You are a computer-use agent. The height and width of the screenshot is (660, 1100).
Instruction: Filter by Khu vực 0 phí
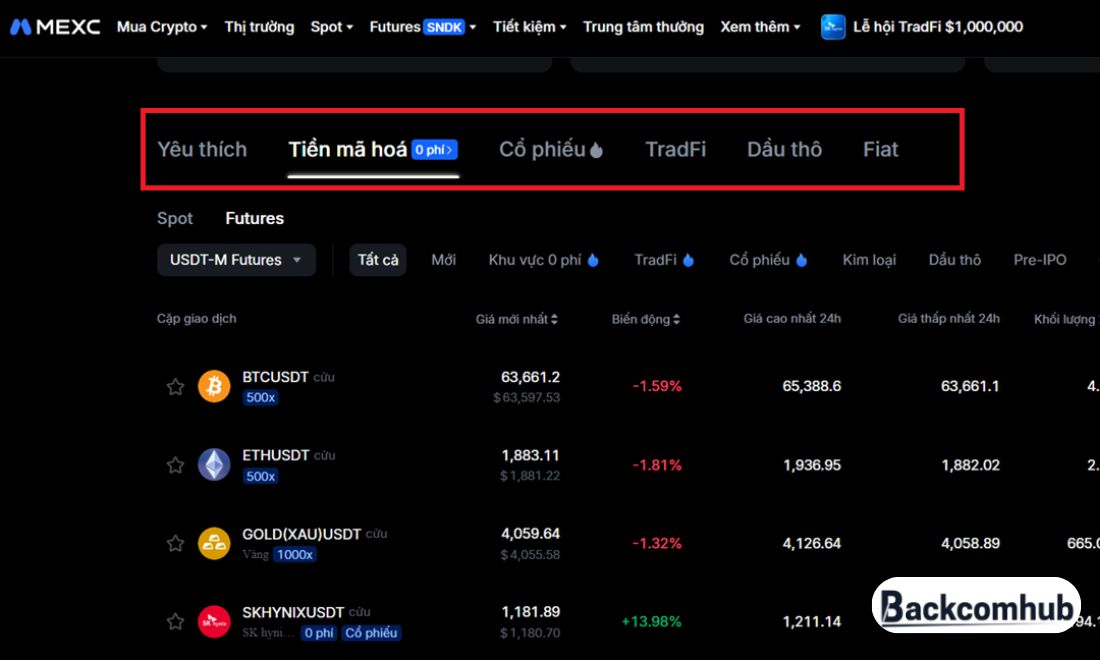tap(535, 260)
